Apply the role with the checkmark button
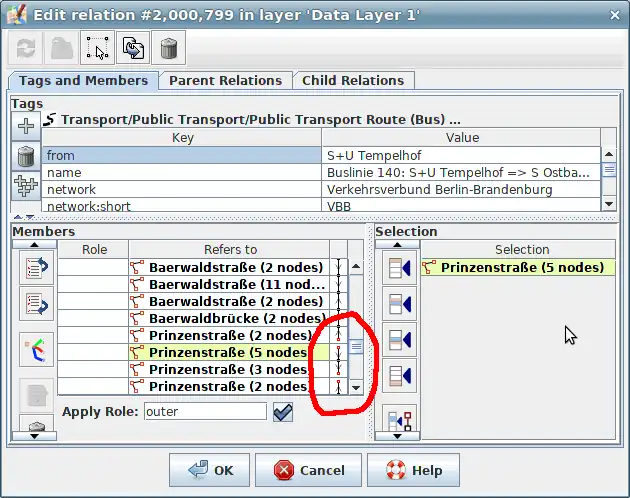630x498 pixels. tap(283, 412)
